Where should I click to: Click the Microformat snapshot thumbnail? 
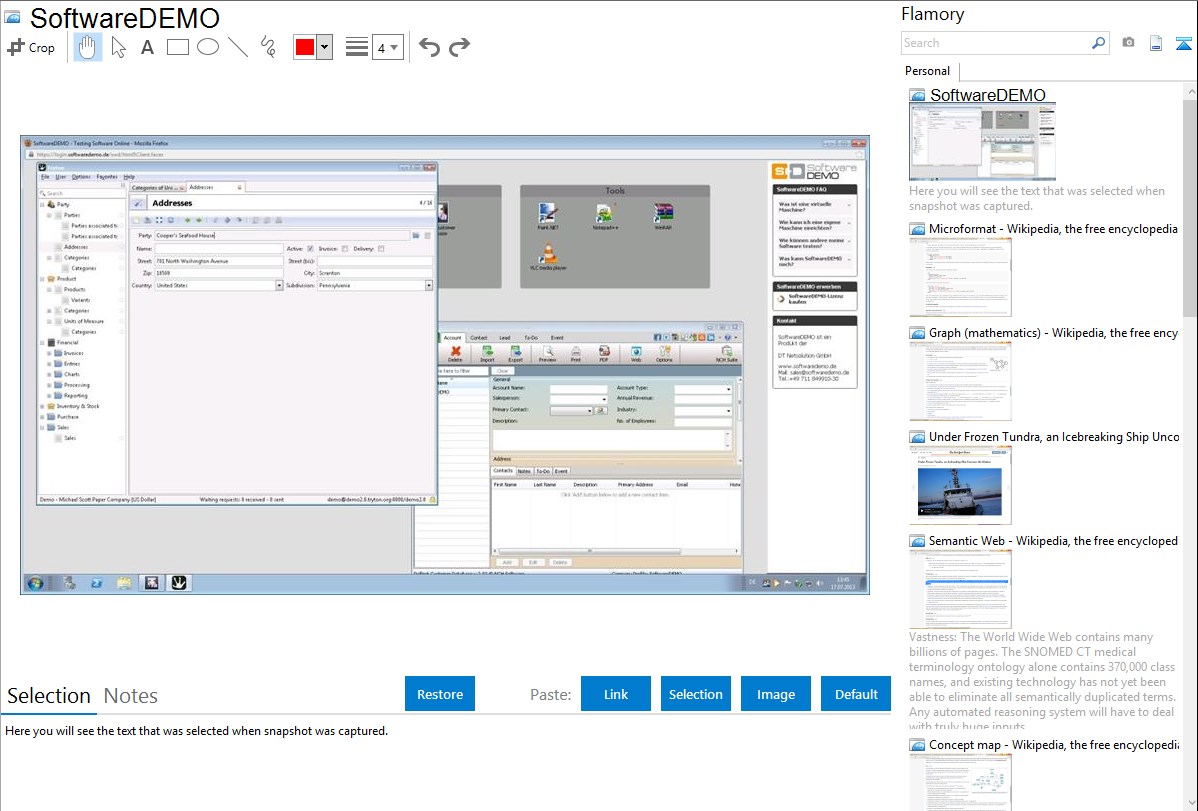[x=960, y=277]
